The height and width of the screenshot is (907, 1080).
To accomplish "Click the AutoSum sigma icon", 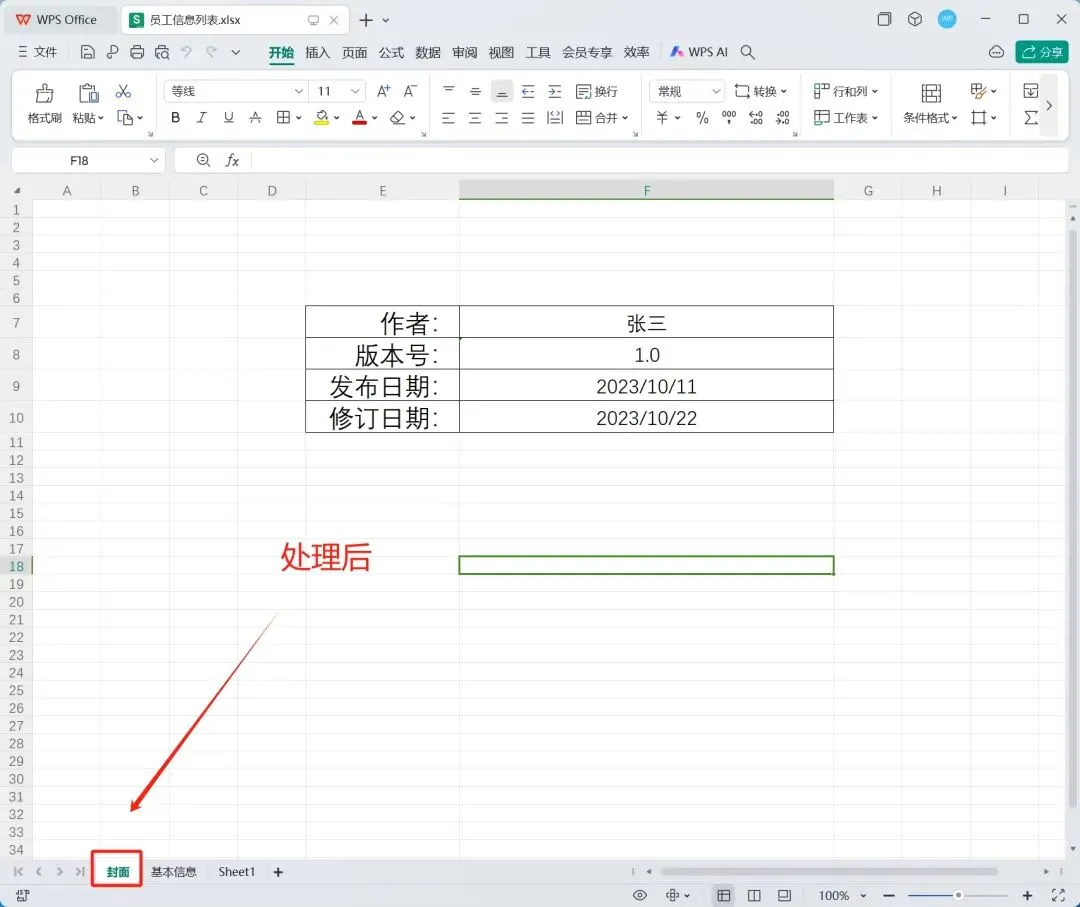I will click(1030, 118).
